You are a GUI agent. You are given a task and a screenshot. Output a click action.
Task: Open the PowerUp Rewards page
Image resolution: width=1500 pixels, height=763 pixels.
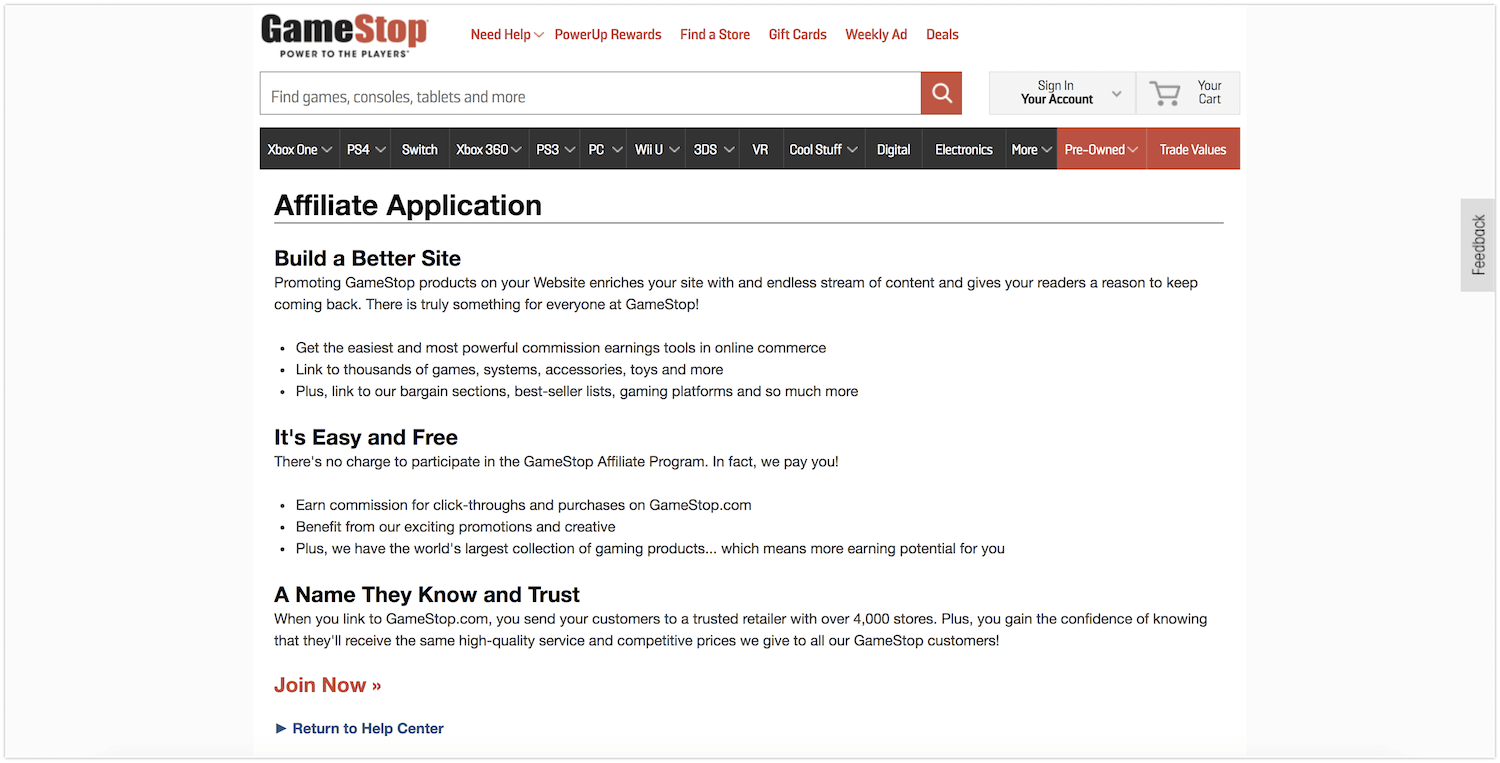pos(608,35)
